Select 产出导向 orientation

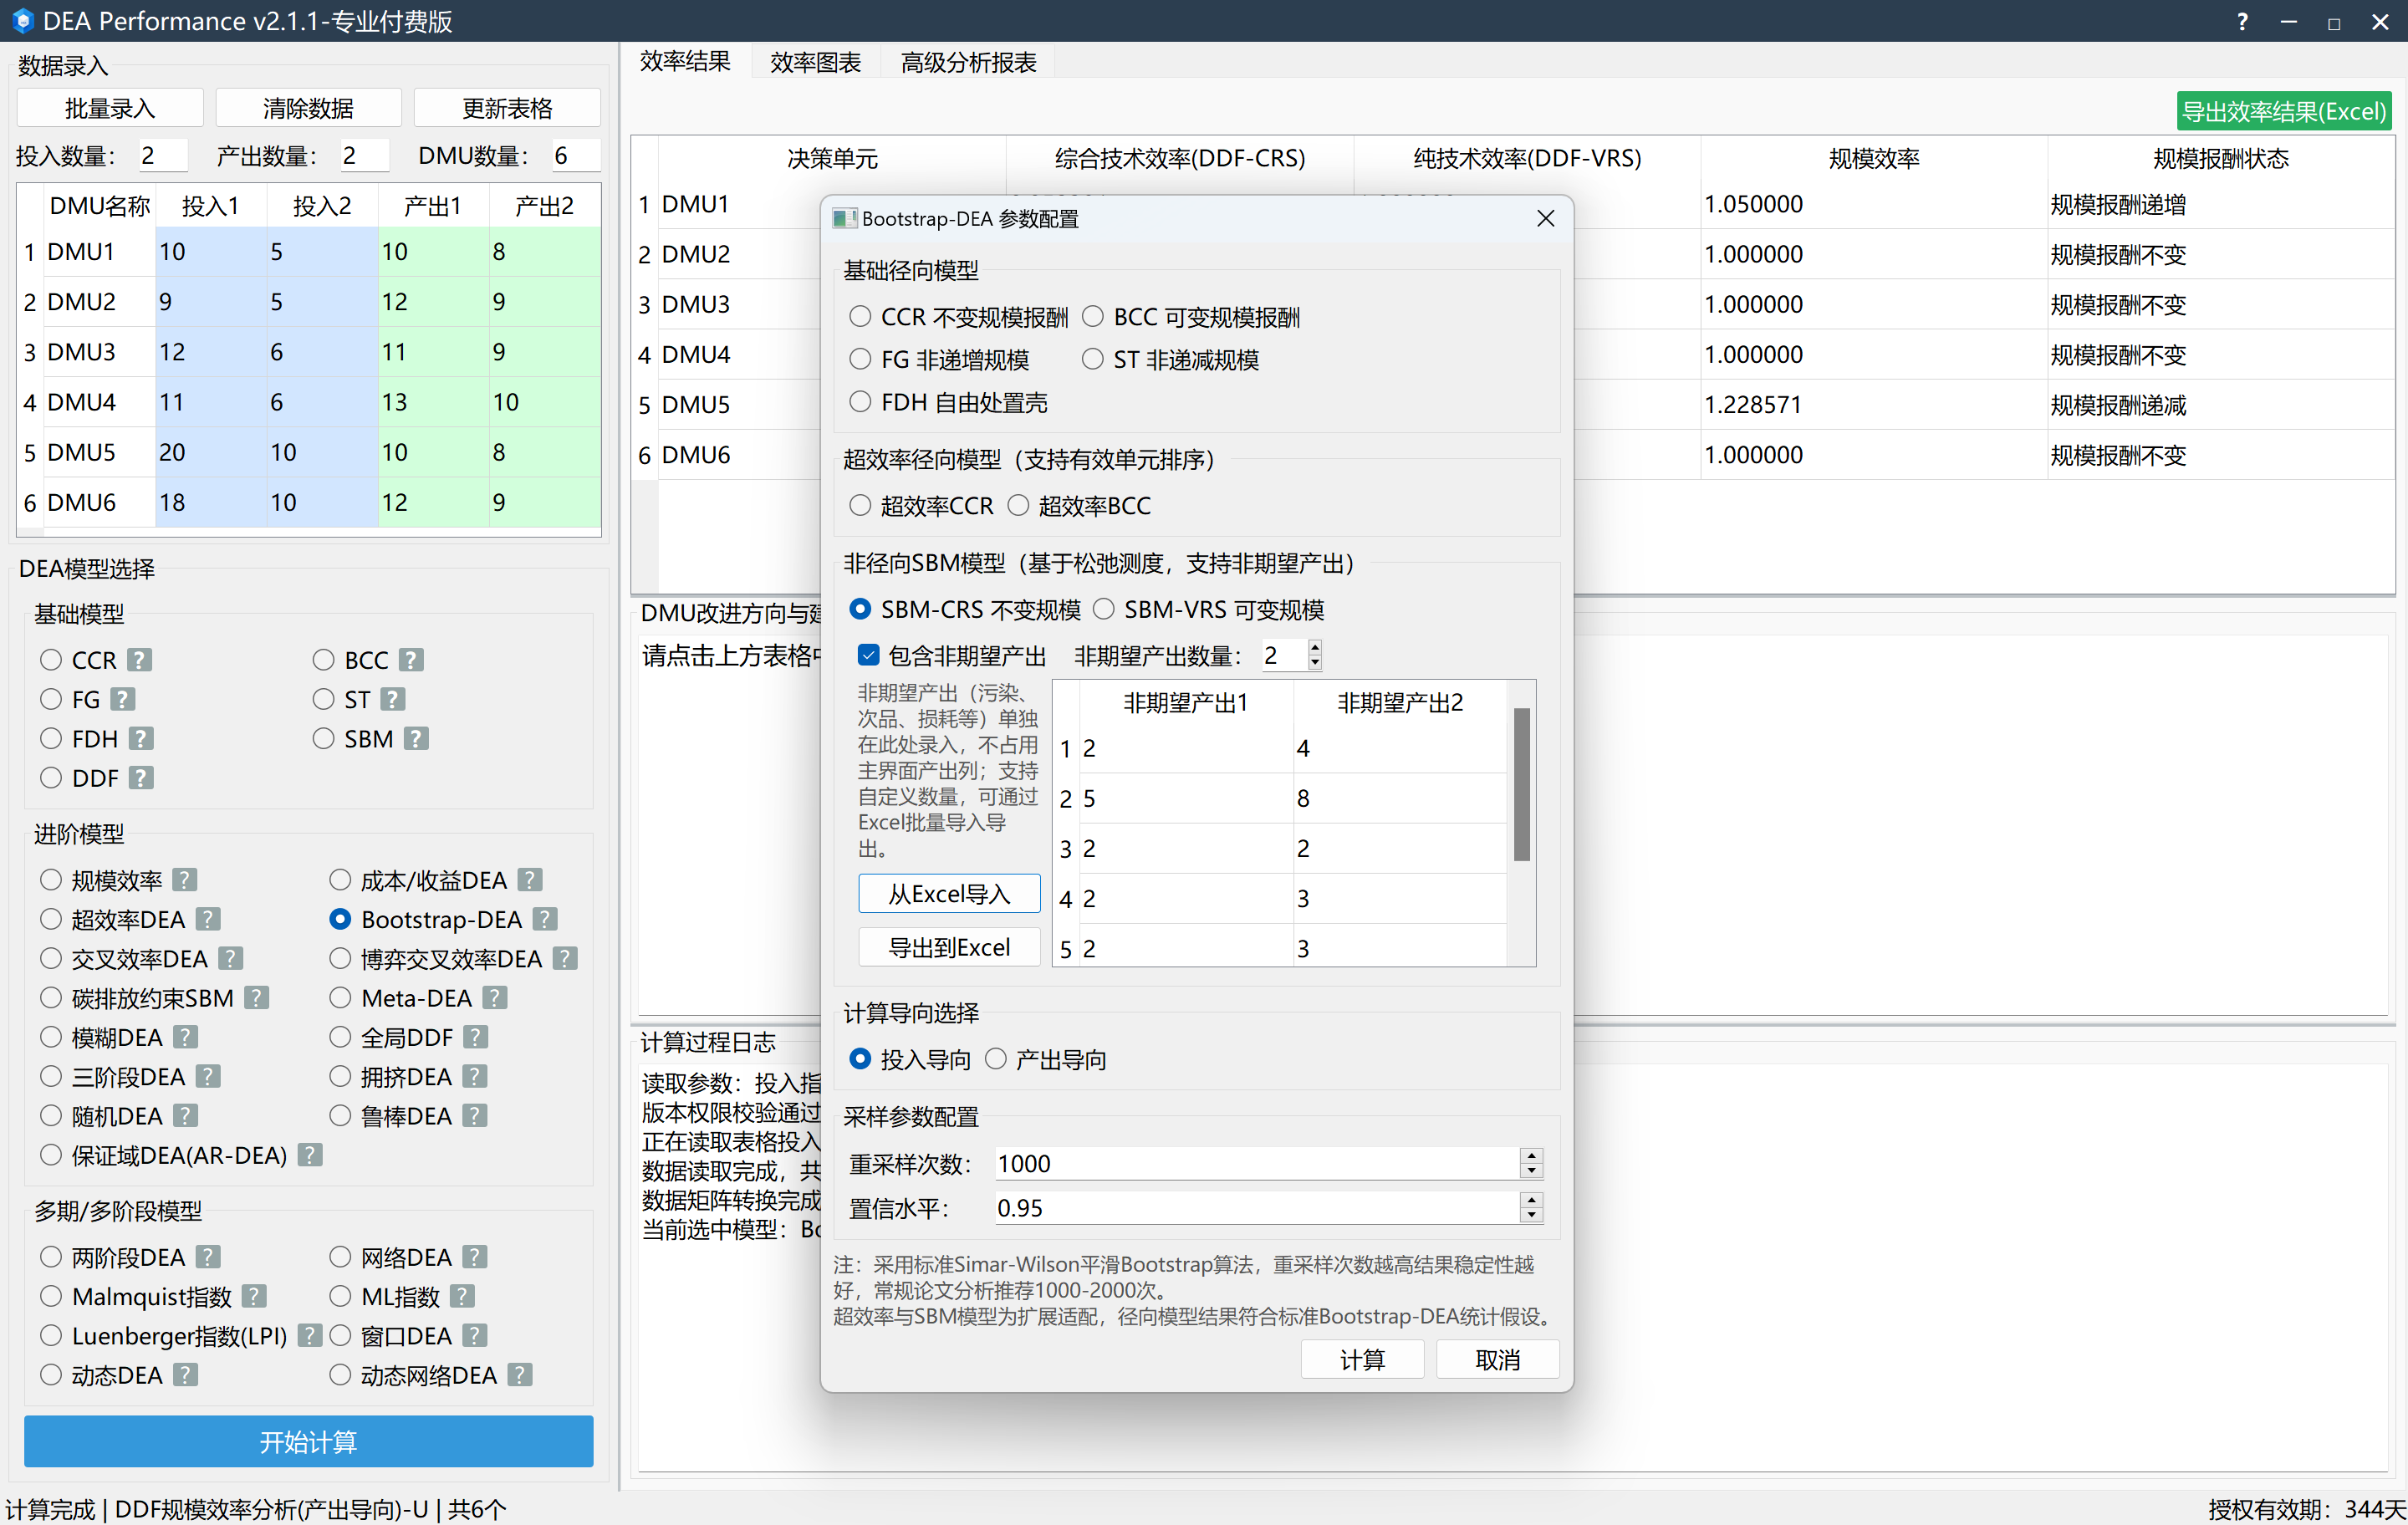[1044, 1059]
